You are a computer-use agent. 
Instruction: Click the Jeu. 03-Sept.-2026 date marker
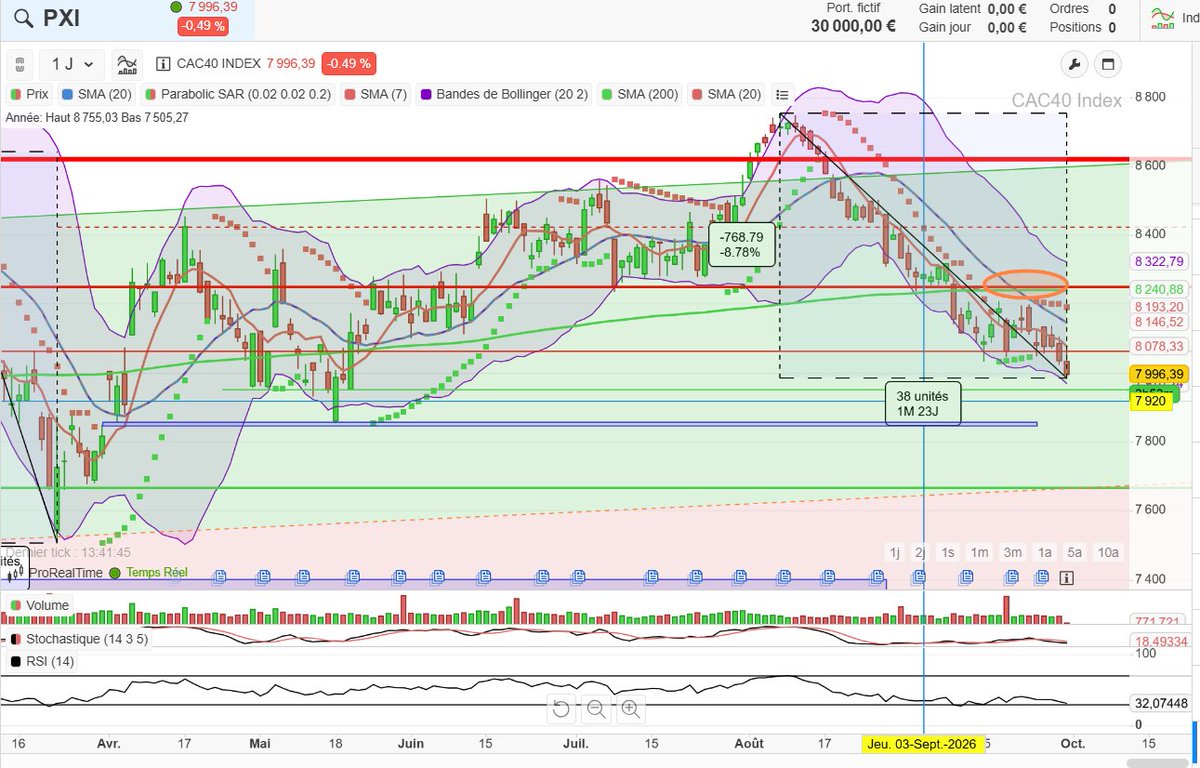click(x=921, y=744)
